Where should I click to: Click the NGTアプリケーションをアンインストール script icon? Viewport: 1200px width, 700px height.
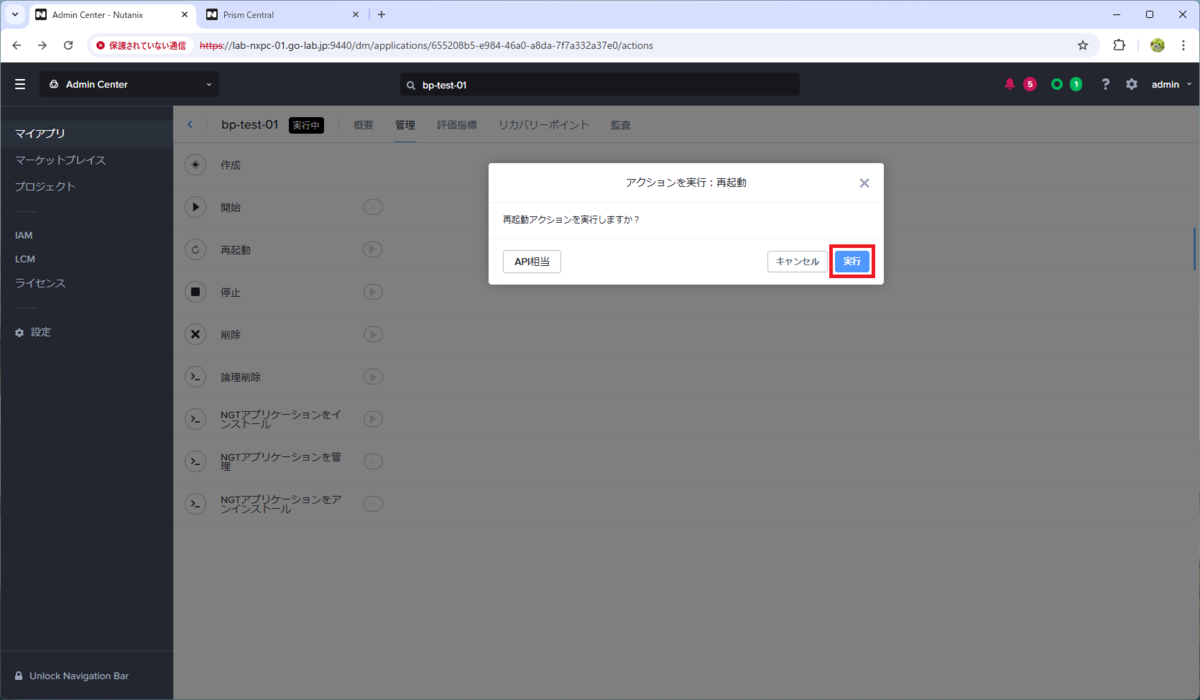click(196, 504)
